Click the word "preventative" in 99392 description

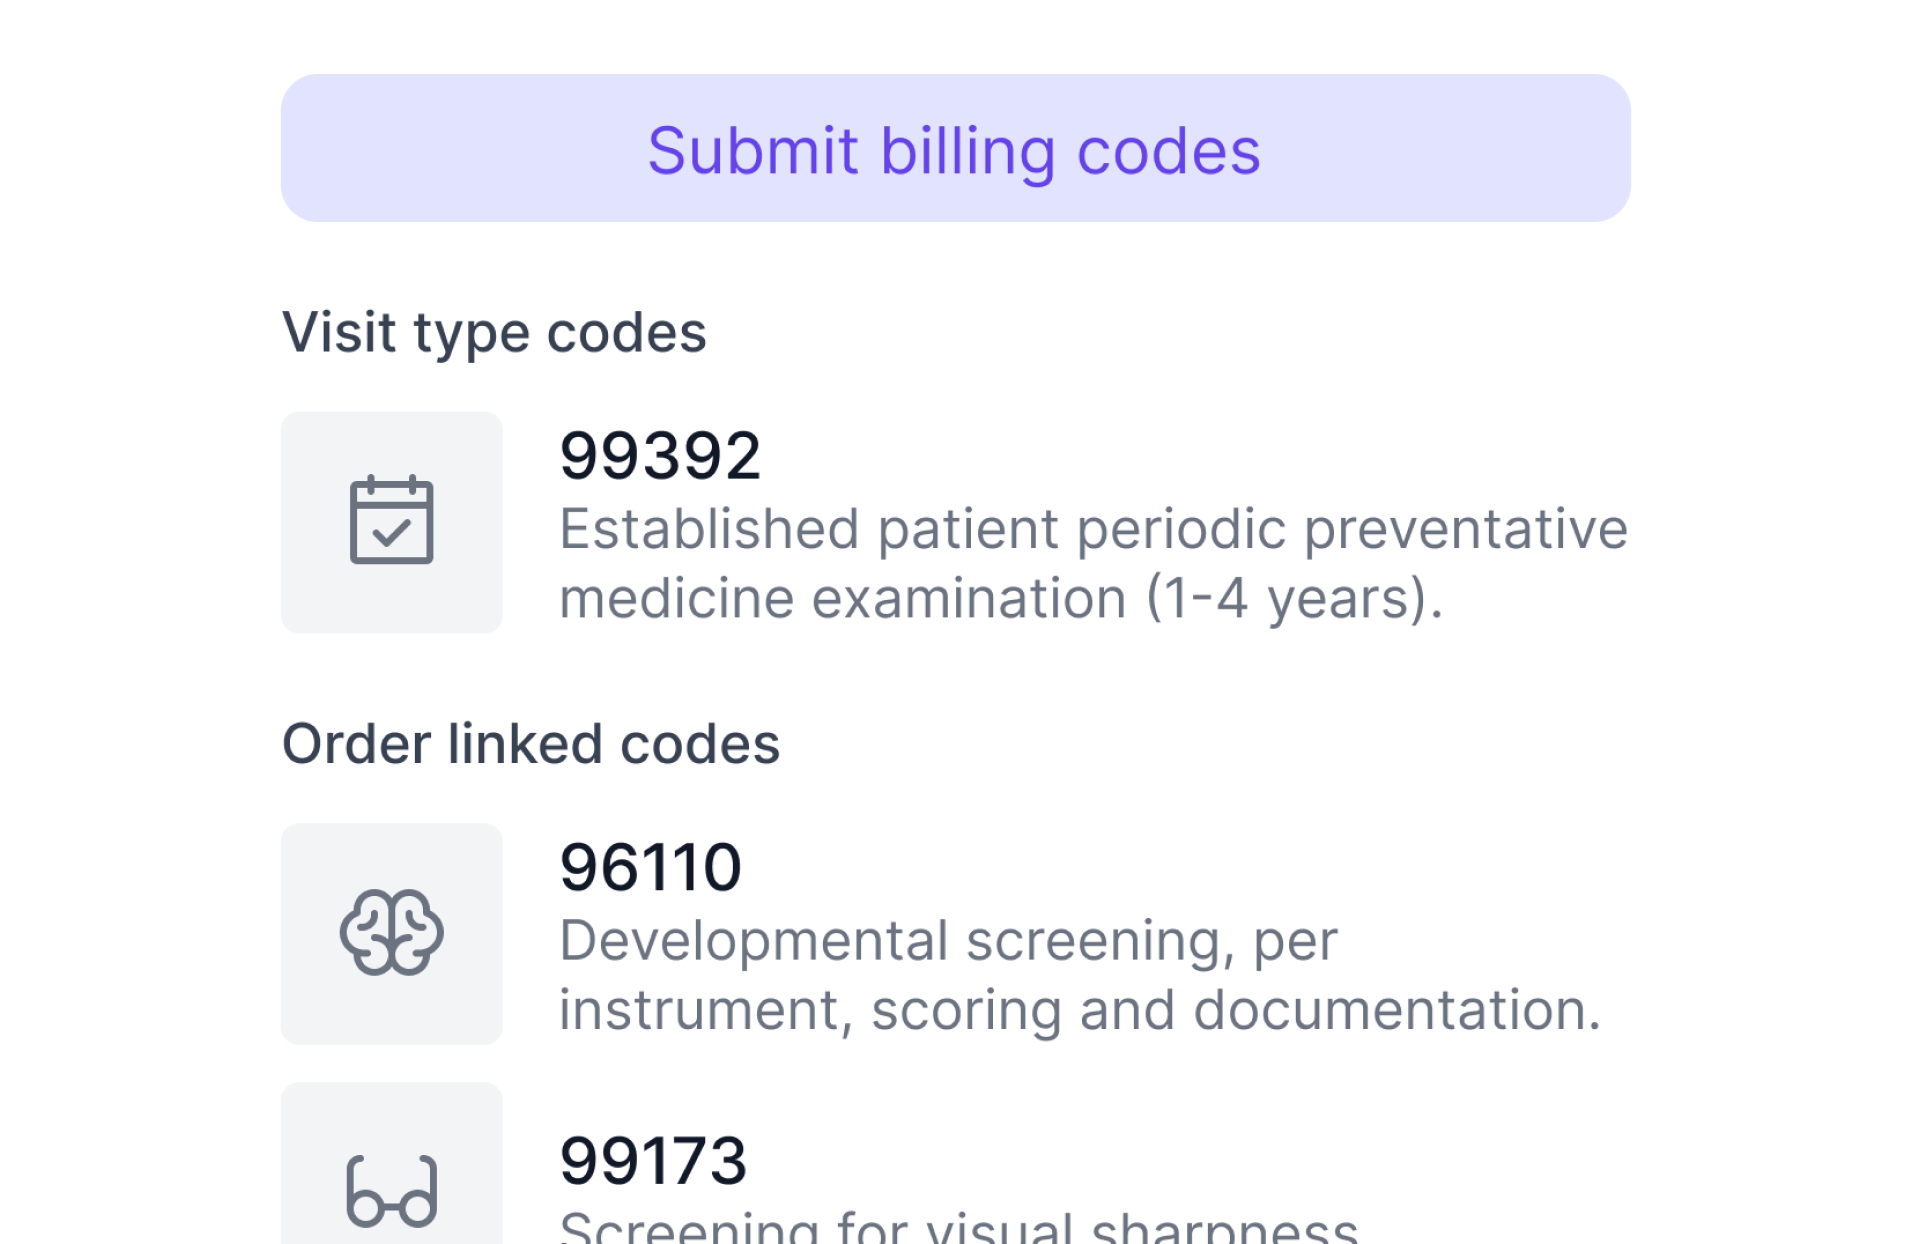tap(1465, 529)
